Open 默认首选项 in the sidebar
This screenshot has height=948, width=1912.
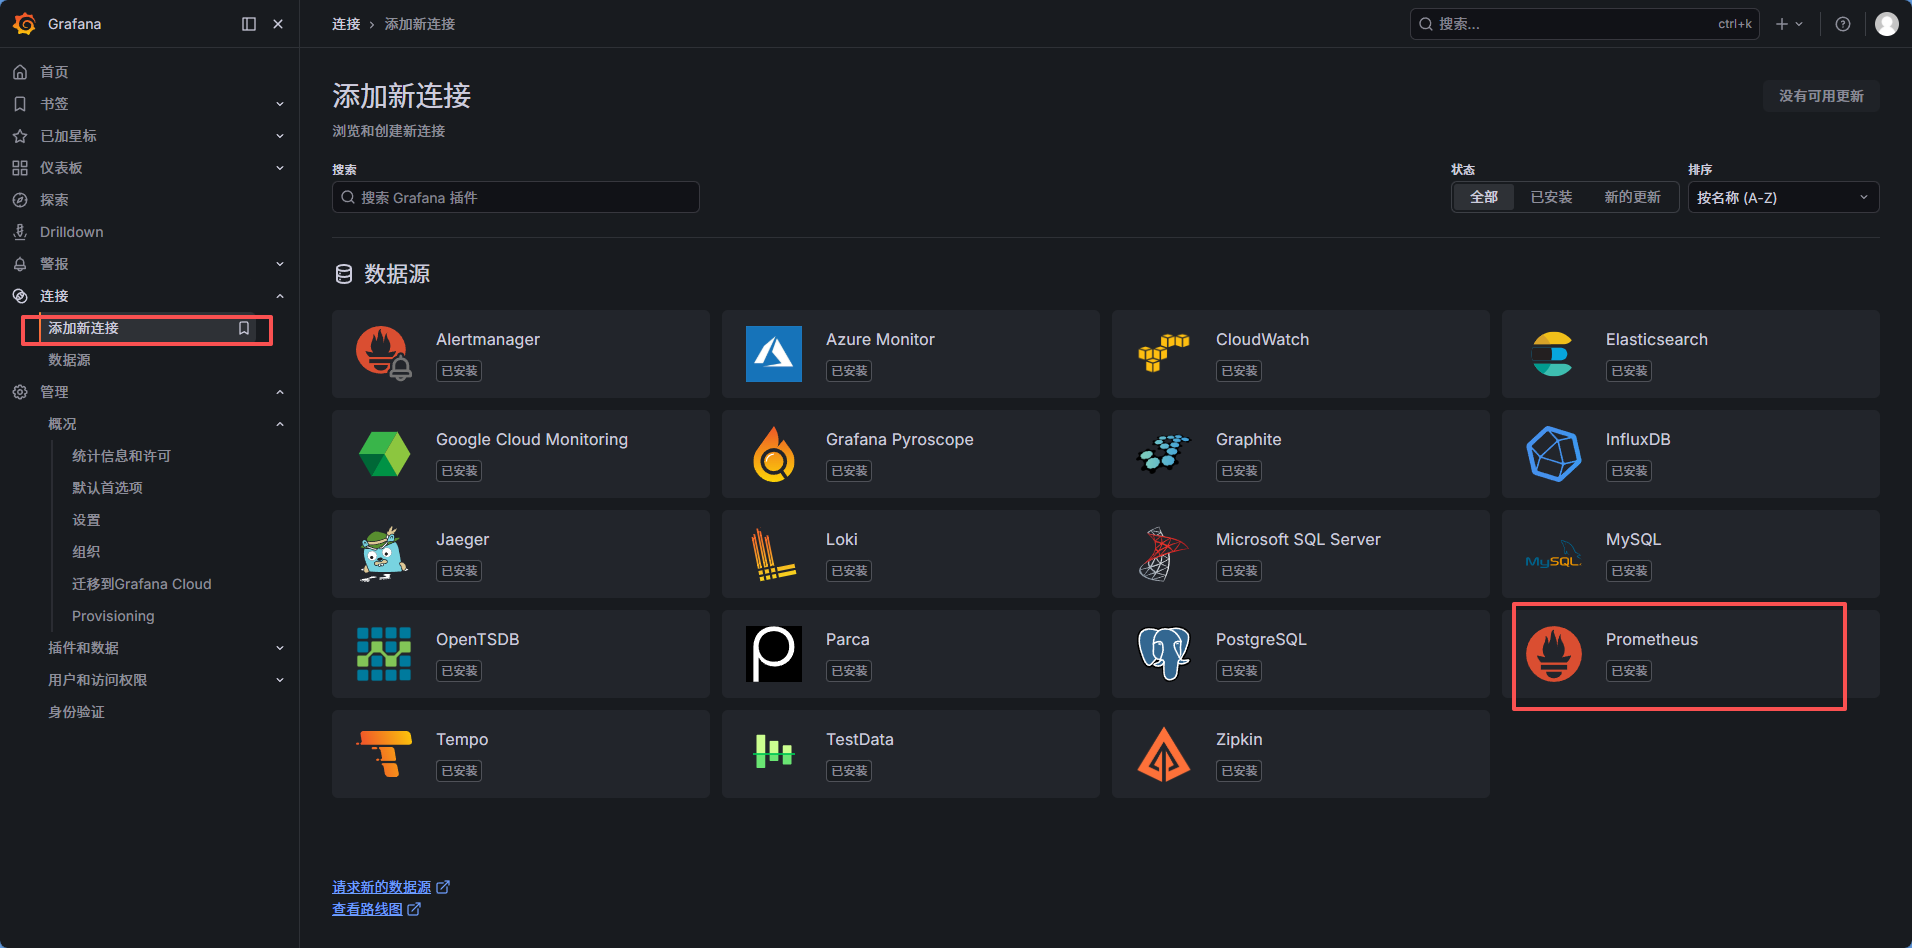[x=107, y=488]
